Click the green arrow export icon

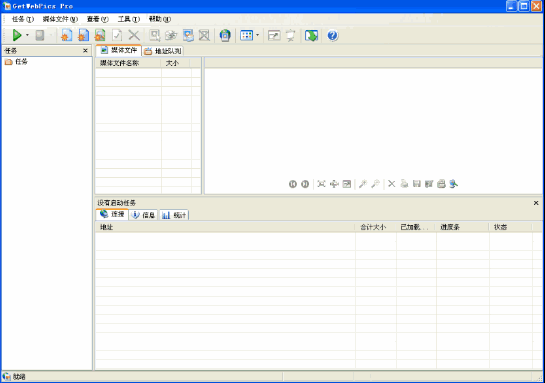(x=311, y=35)
